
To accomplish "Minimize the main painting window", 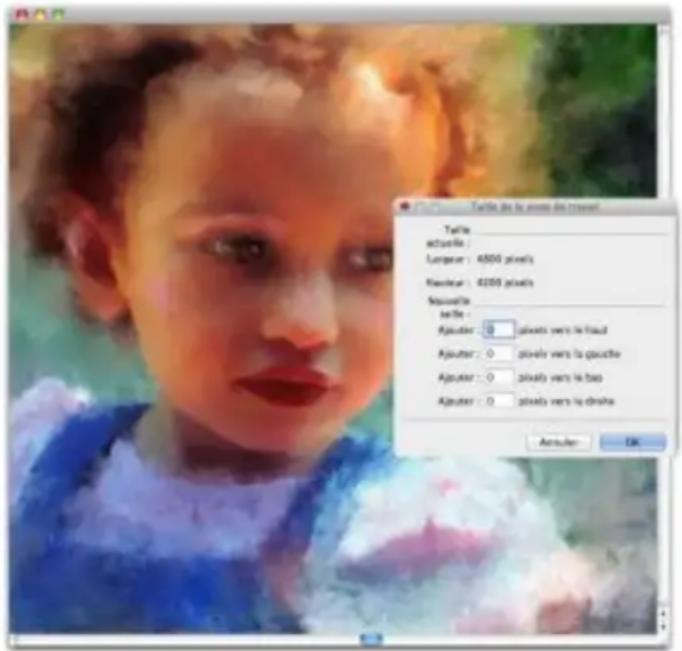I will pos(40,14).
